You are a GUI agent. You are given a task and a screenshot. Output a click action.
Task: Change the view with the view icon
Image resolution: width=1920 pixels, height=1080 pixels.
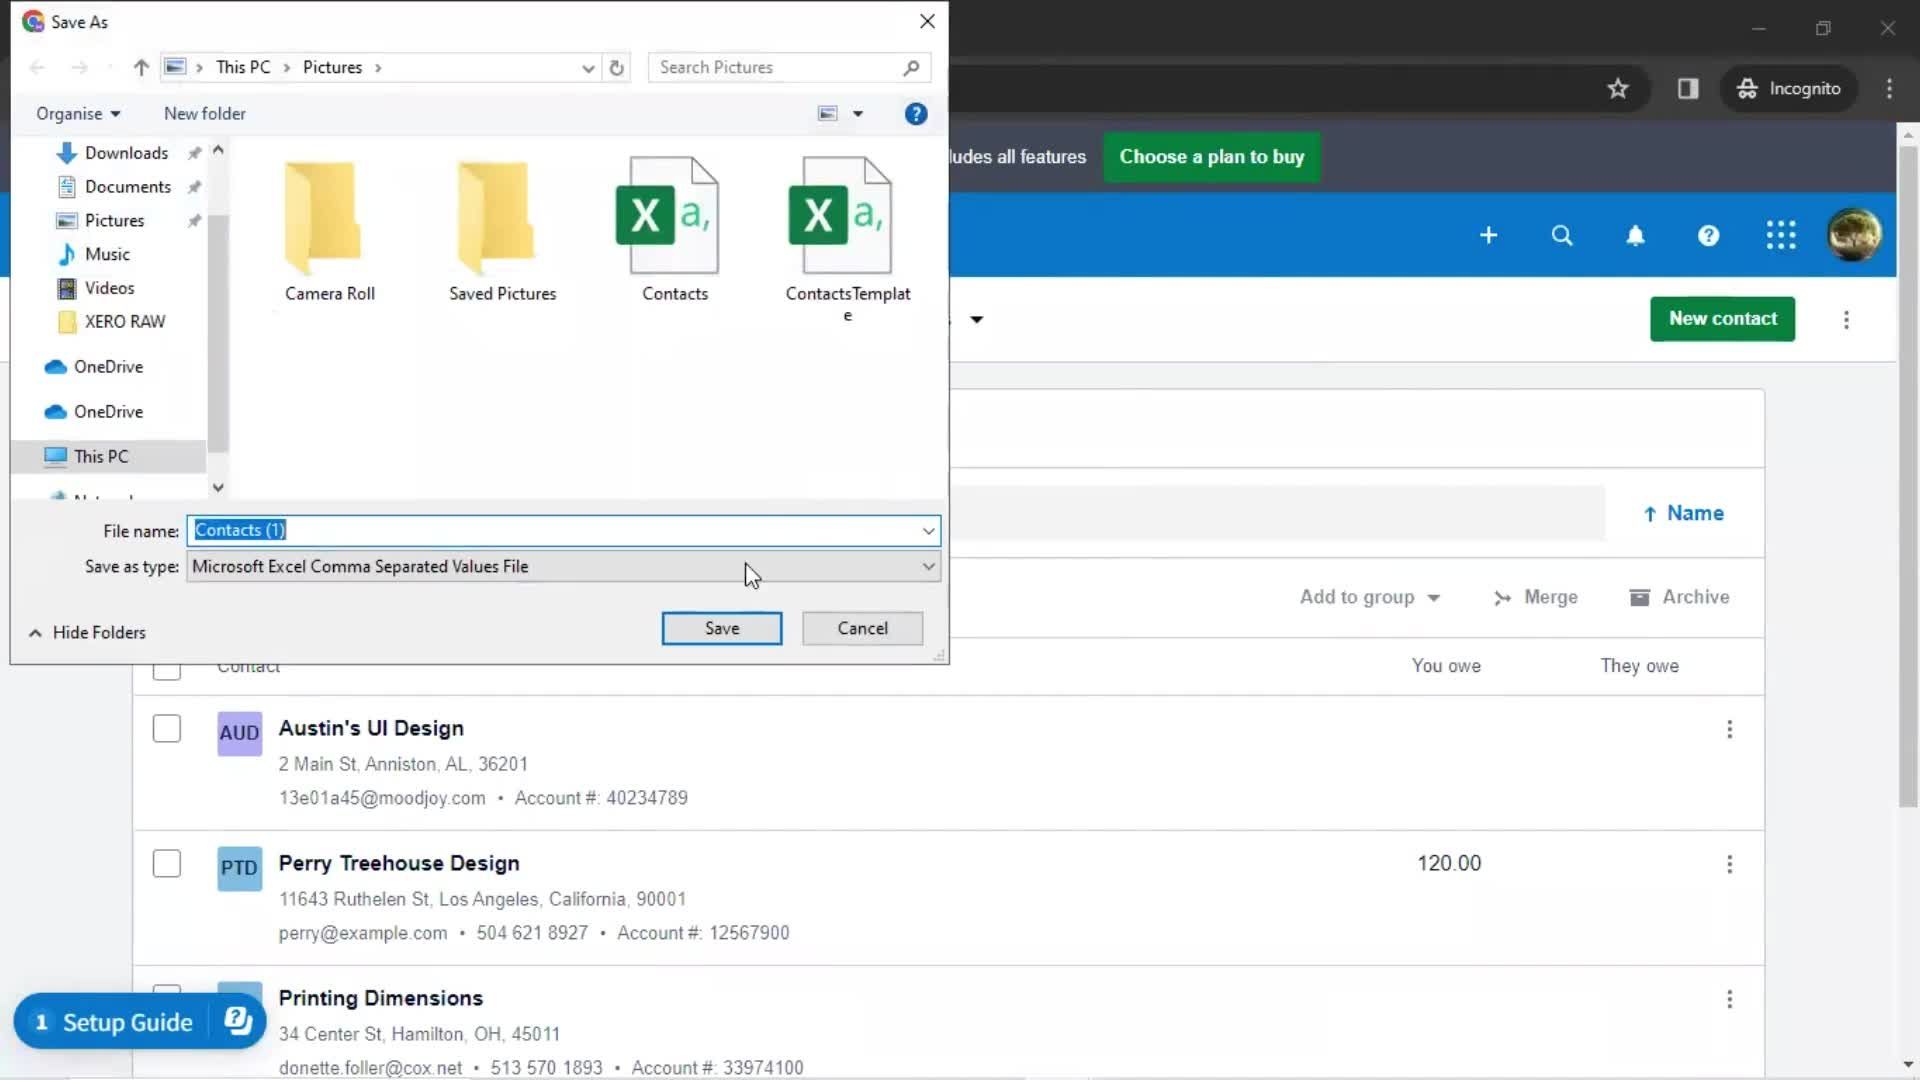[827, 113]
